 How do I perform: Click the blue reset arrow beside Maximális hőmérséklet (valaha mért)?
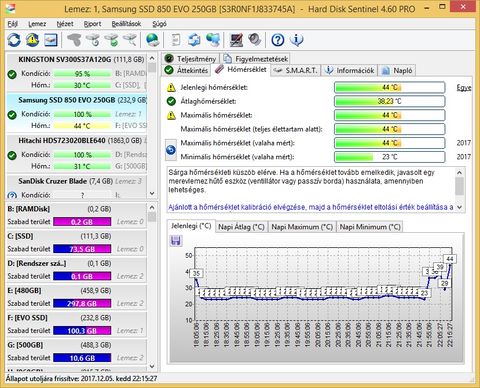tap(171, 150)
